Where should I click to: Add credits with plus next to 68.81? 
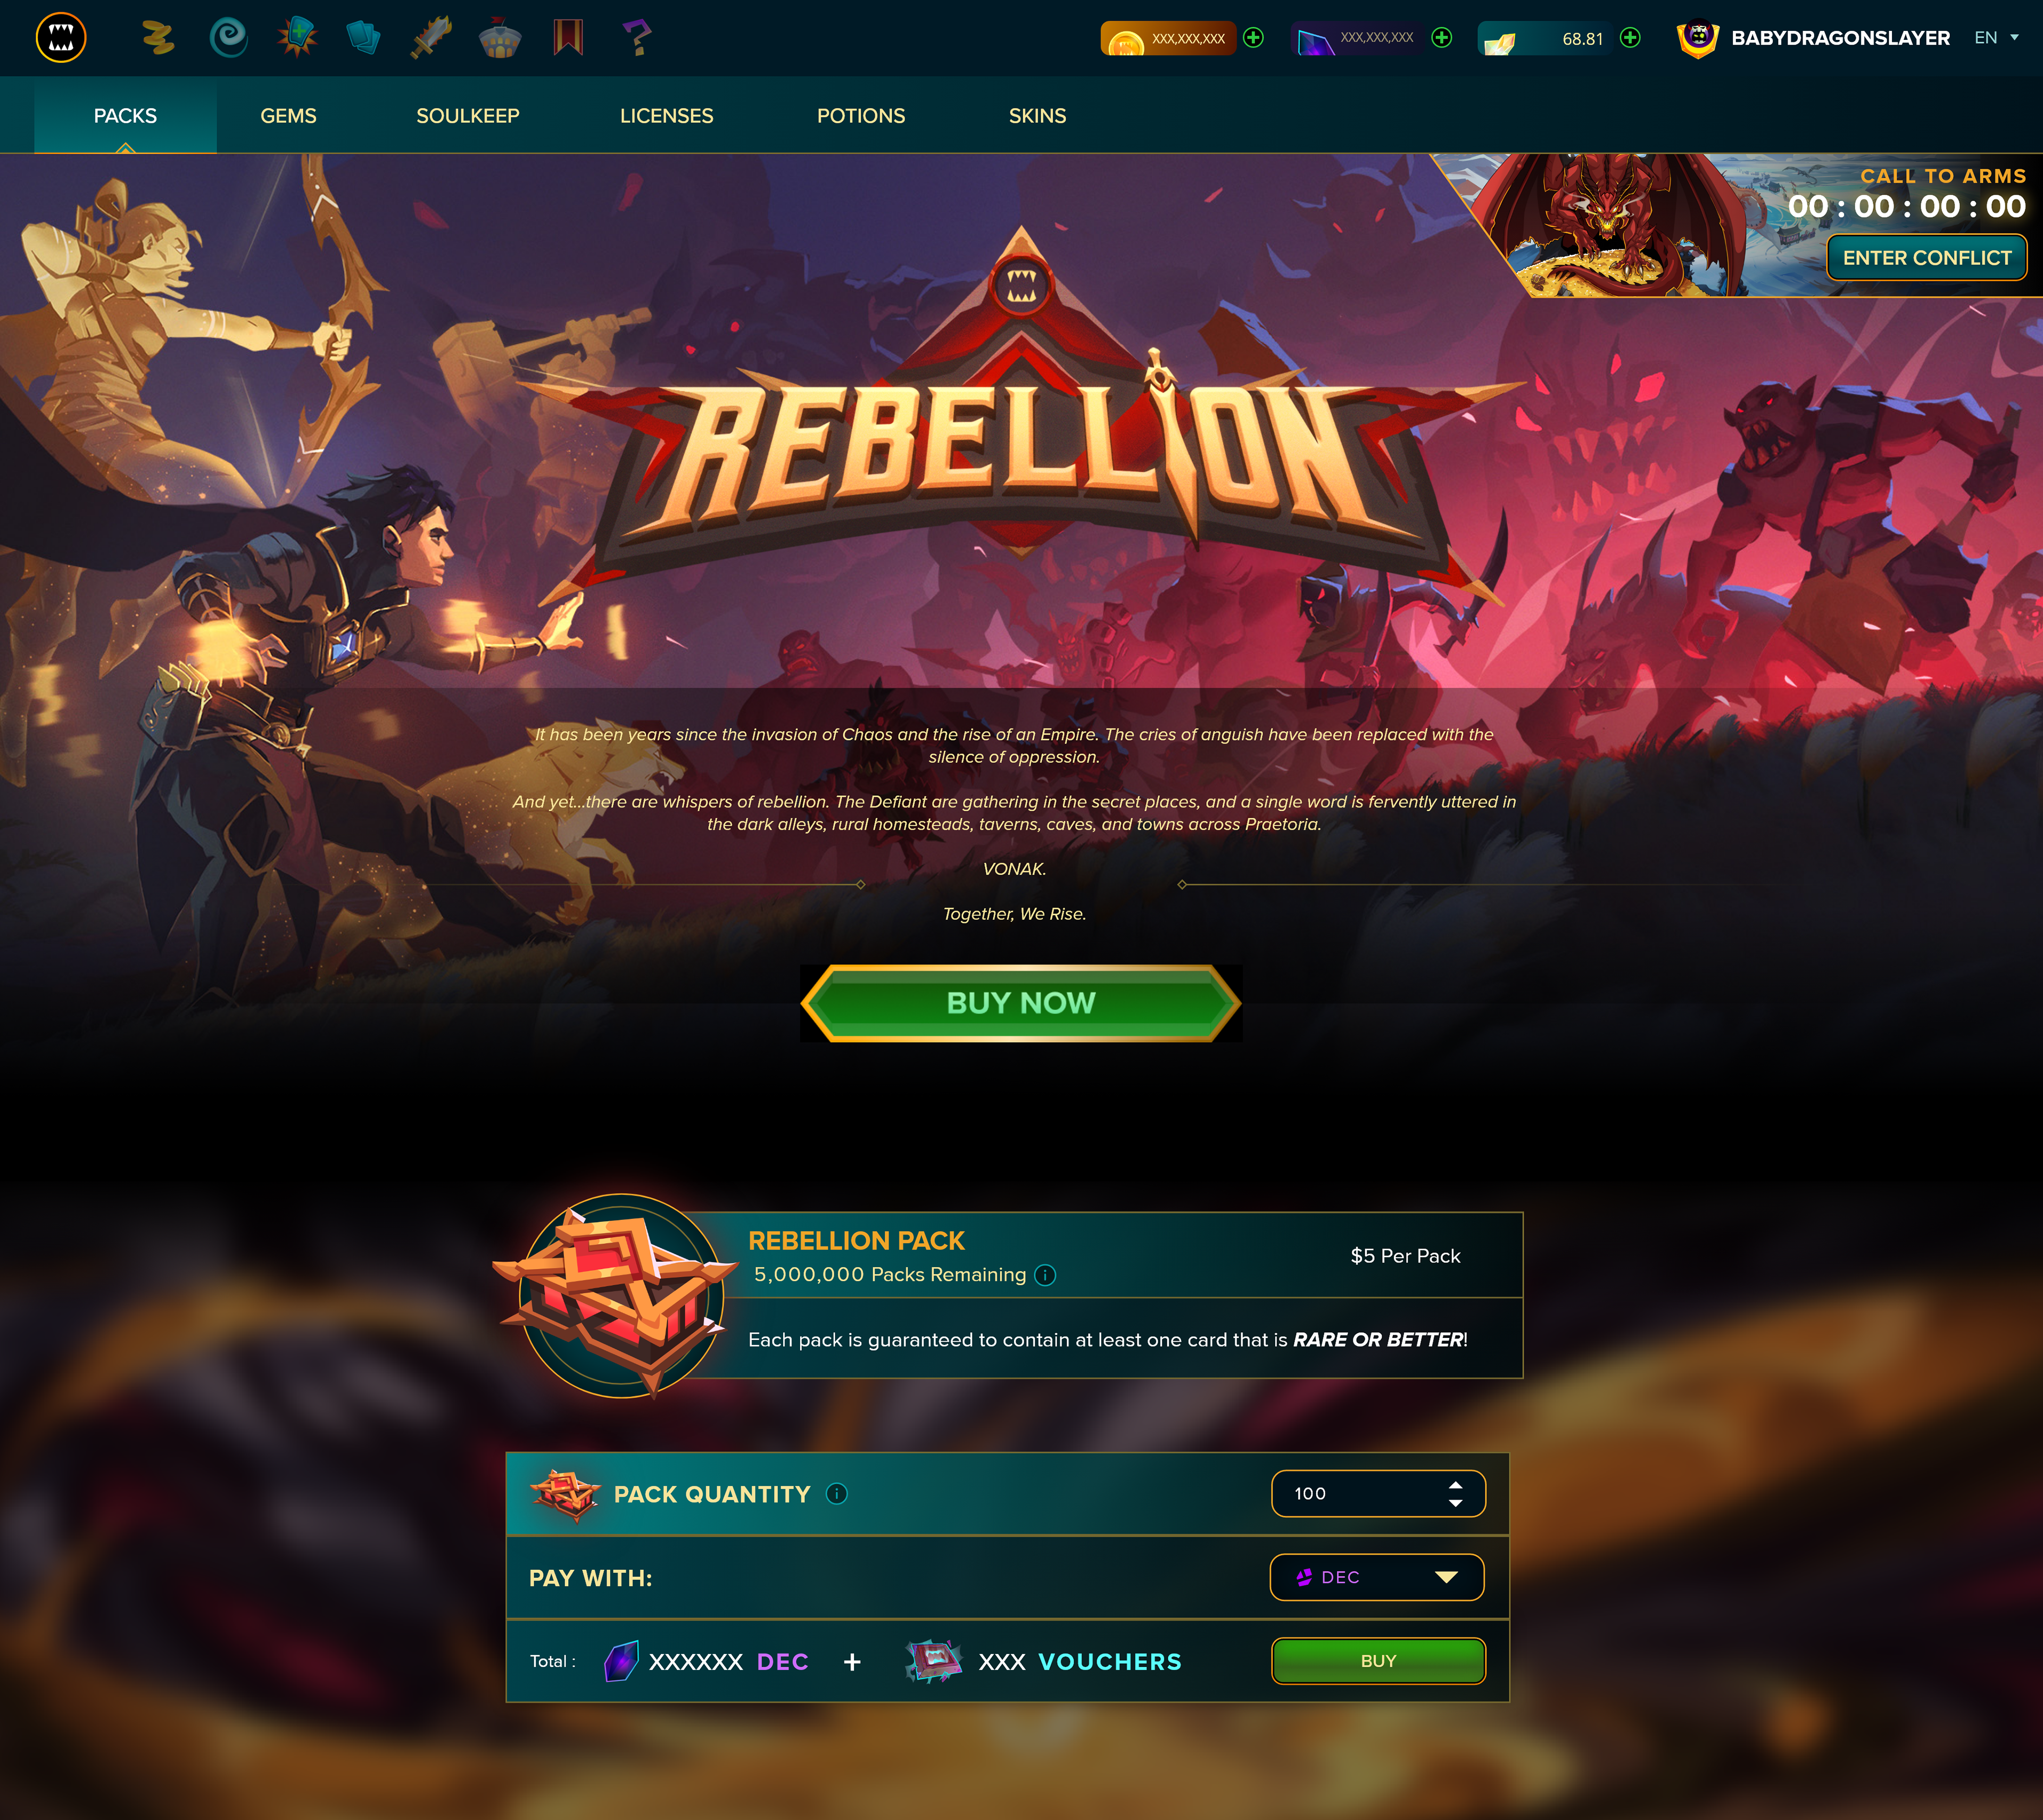pyautogui.click(x=1630, y=38)
